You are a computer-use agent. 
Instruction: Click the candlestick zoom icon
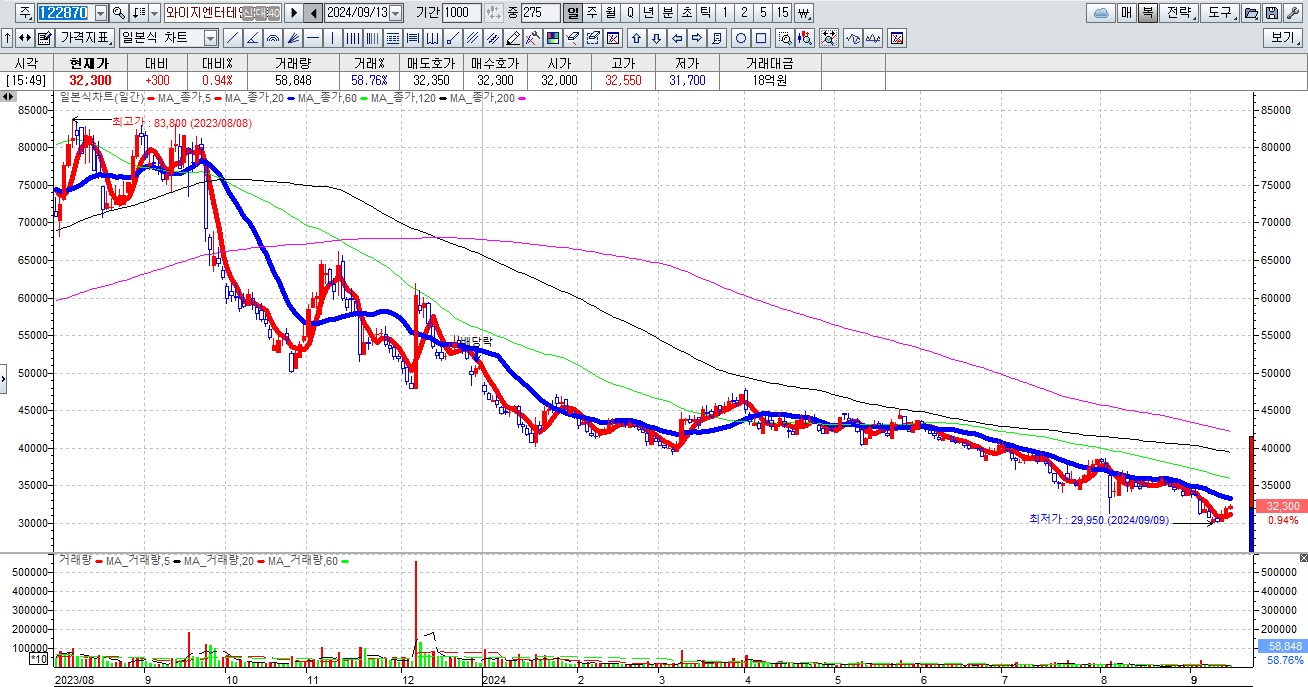pyautogui.click(x=805, y=37)
